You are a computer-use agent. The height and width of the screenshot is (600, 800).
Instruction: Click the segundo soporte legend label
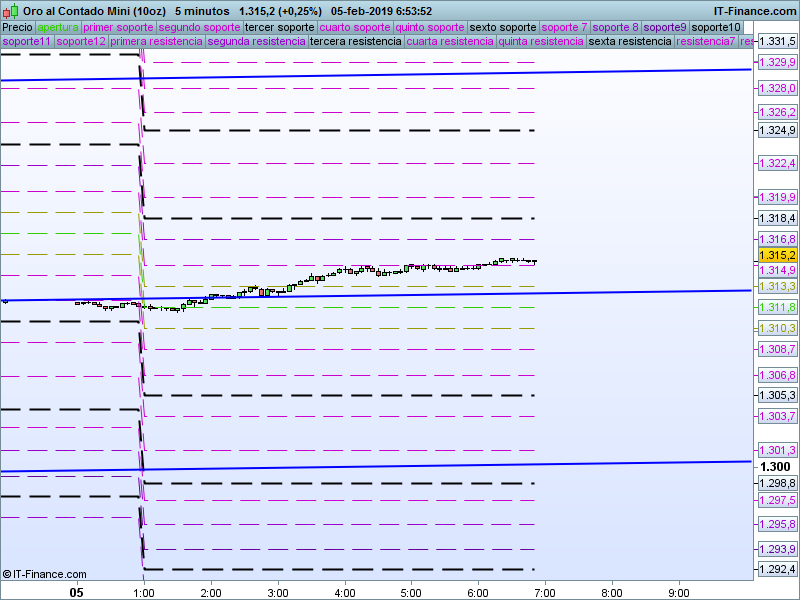[199, 27]
